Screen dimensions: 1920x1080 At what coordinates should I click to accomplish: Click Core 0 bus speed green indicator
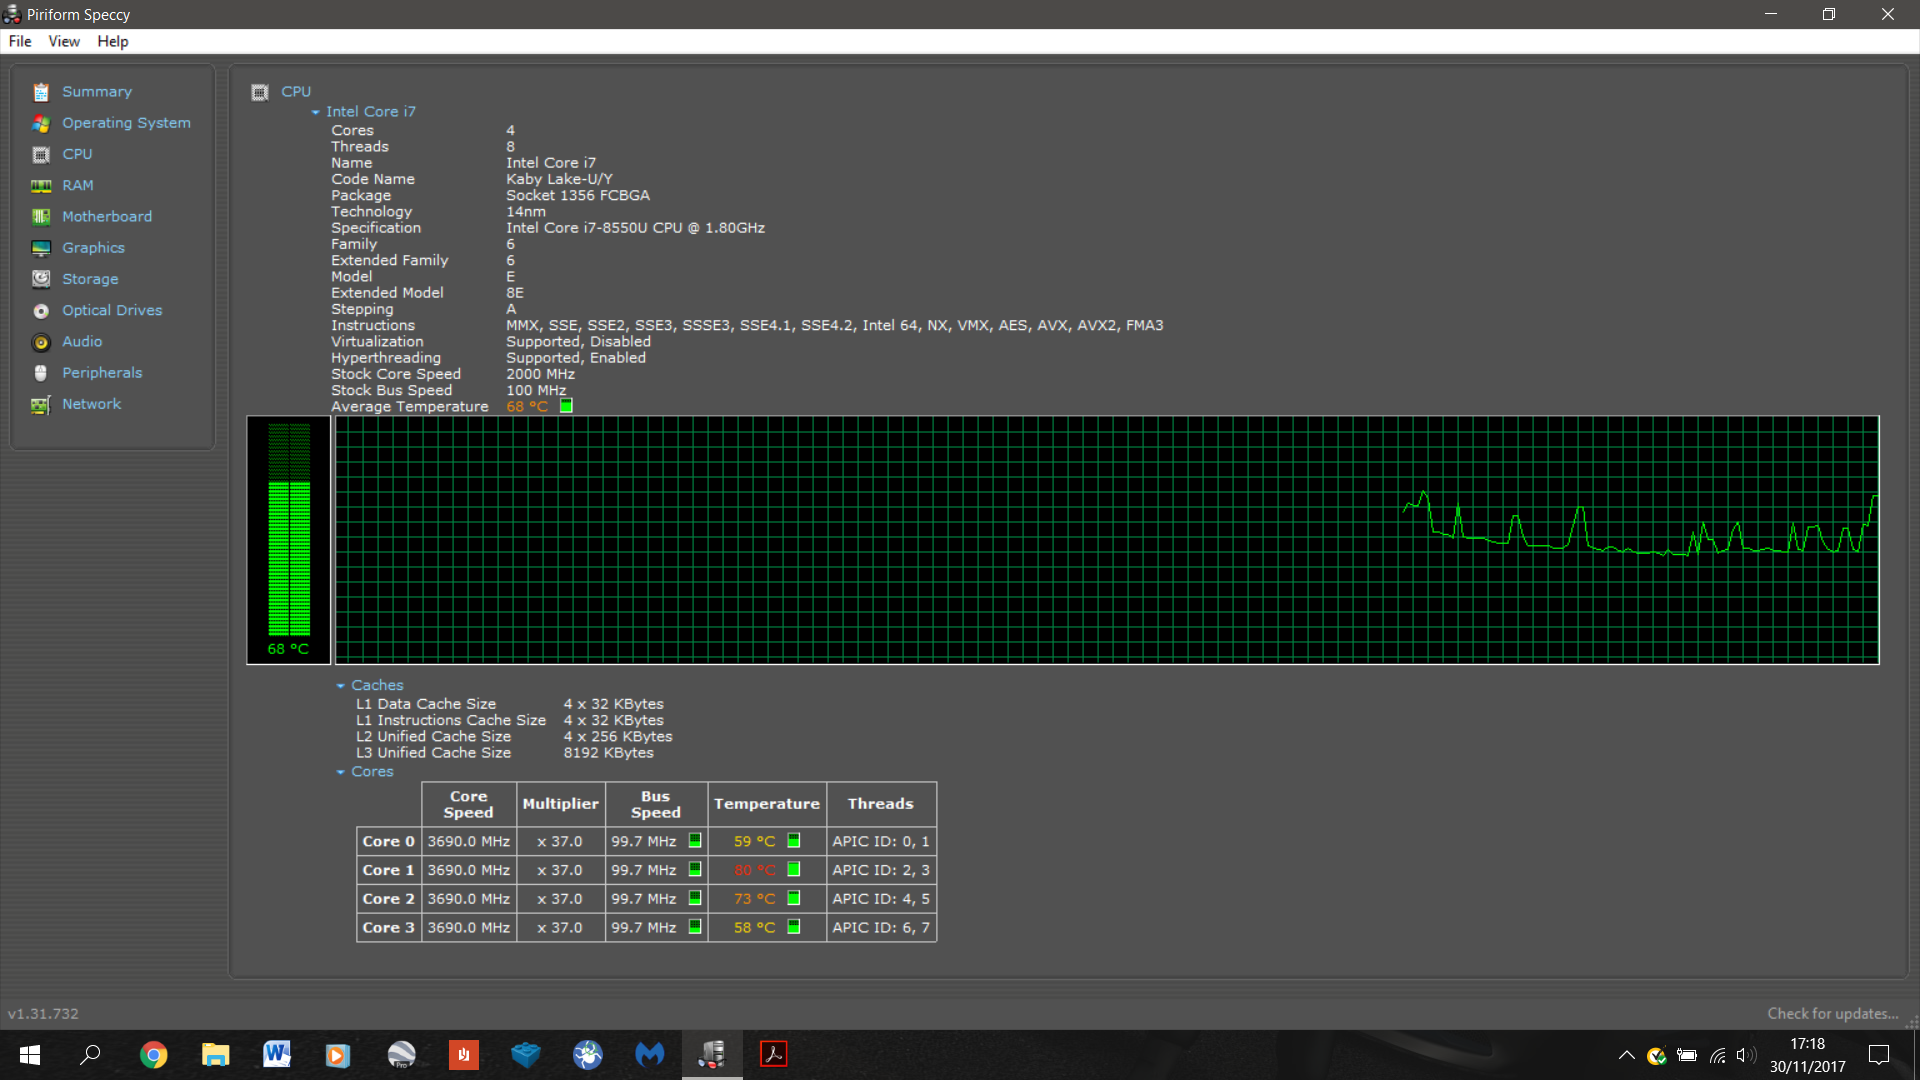[695, 841]
